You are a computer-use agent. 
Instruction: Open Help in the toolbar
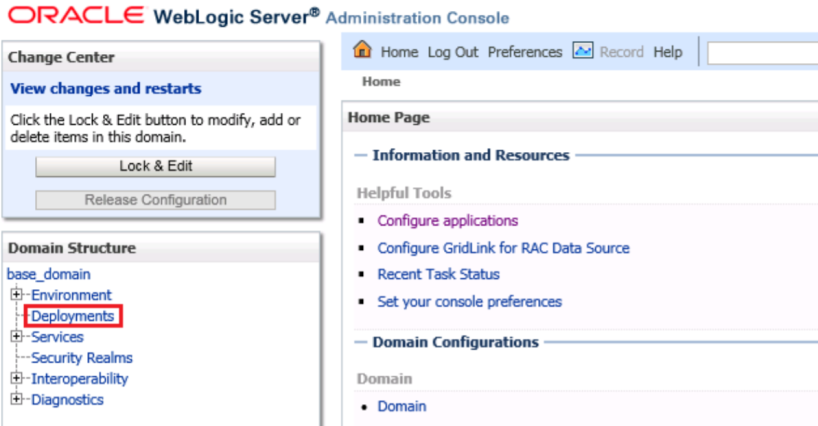click(668, 52)
